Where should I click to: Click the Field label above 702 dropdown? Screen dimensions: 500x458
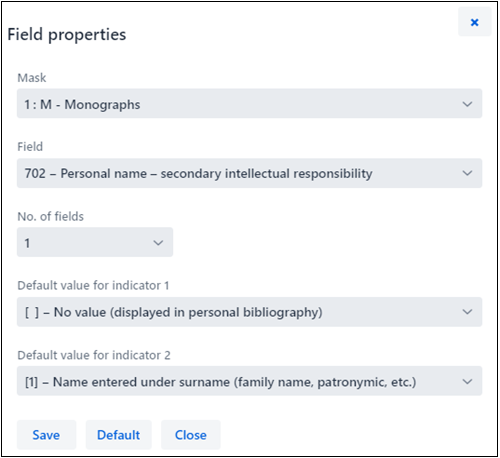[30, 147]
